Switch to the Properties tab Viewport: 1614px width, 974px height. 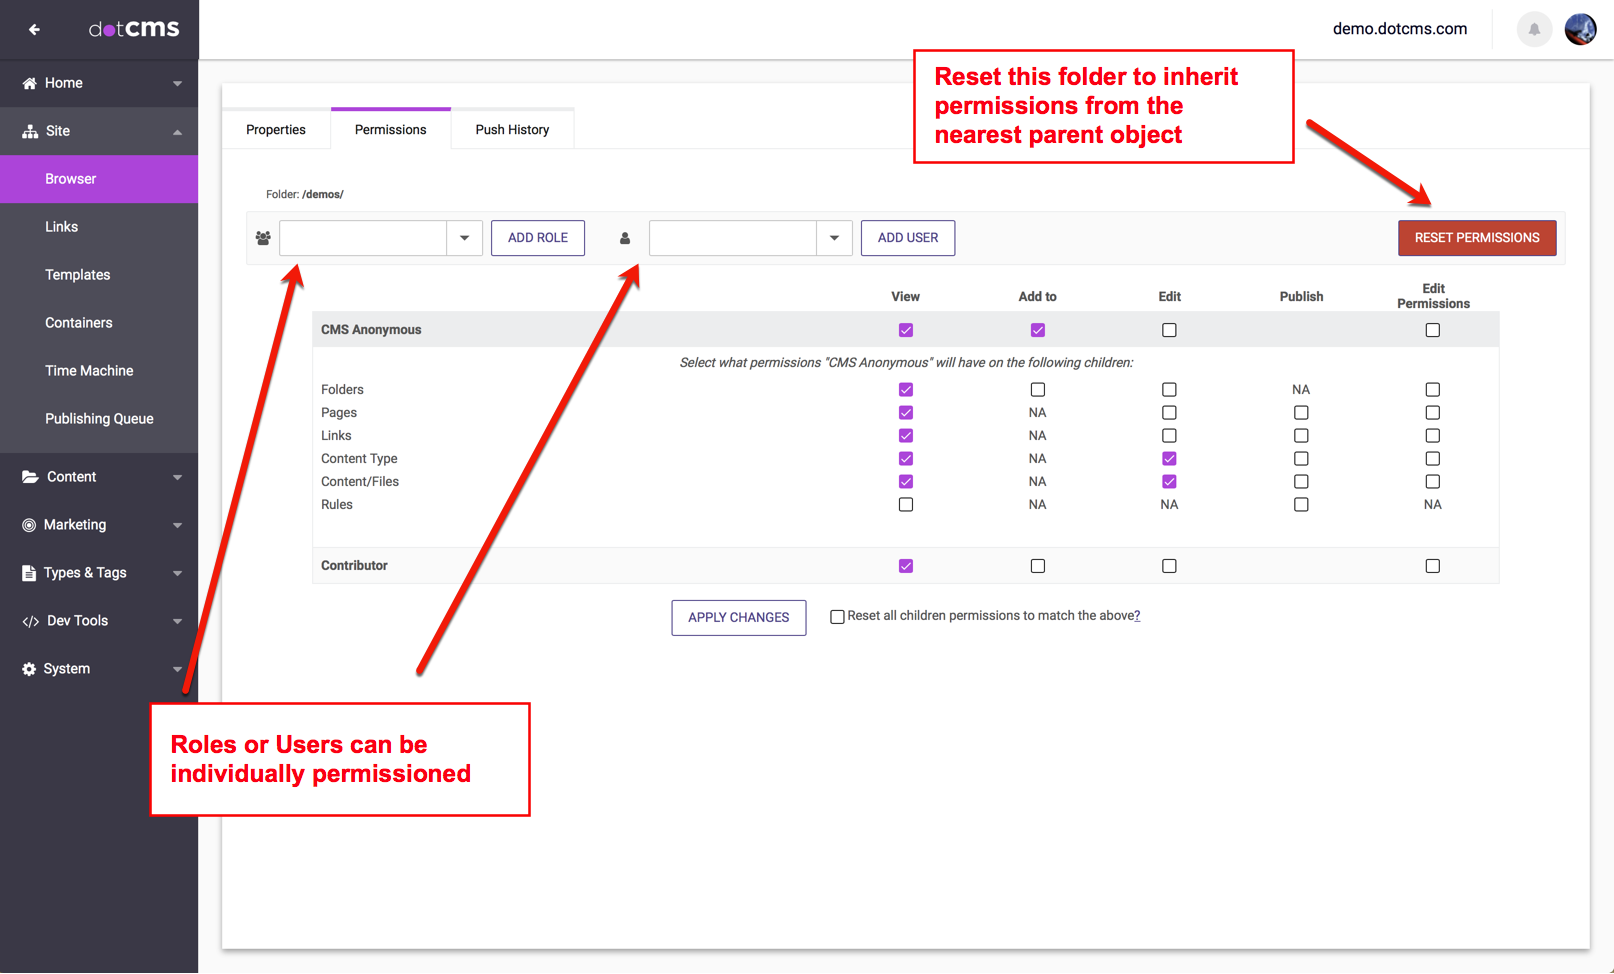point(276,130)
